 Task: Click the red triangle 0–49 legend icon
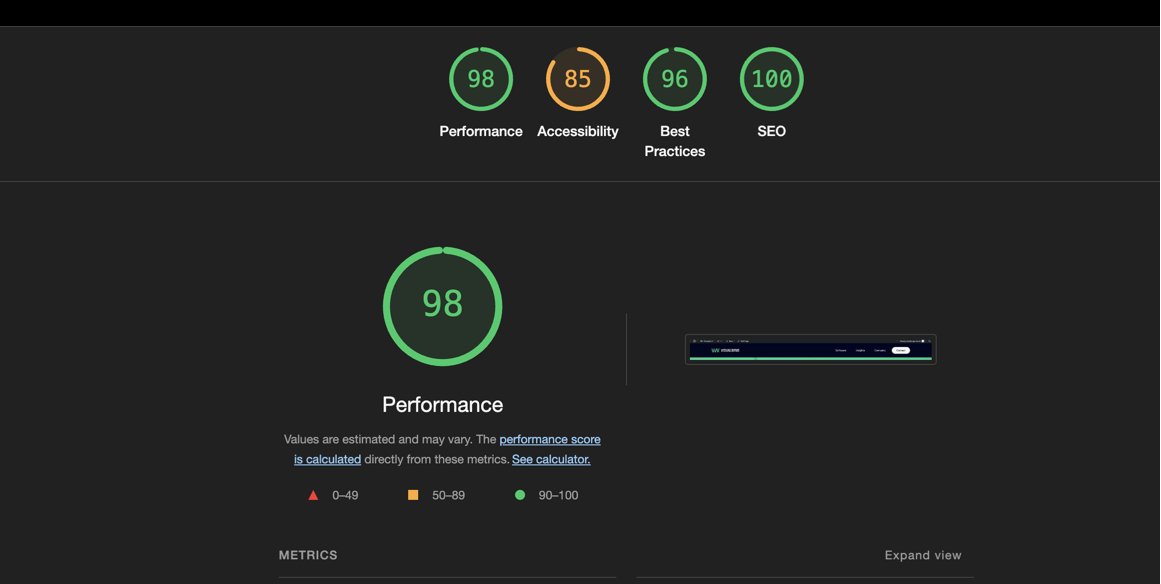[313, 495]
